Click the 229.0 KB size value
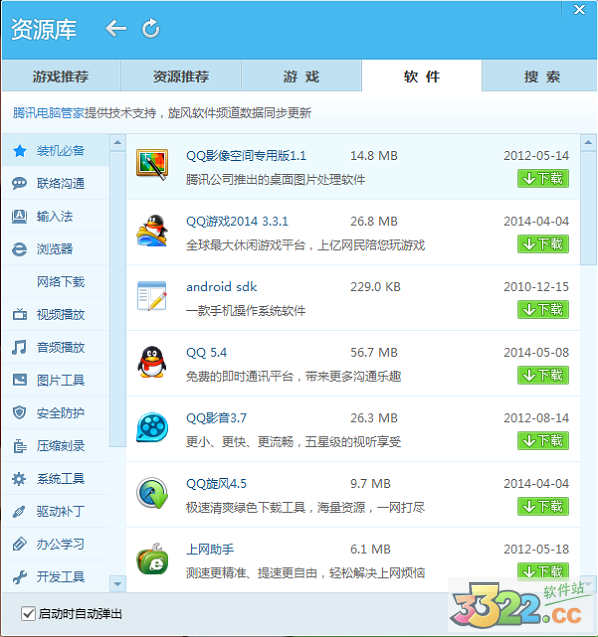The image size is (598, 637). pyautogui.click(x=375, y=287)
